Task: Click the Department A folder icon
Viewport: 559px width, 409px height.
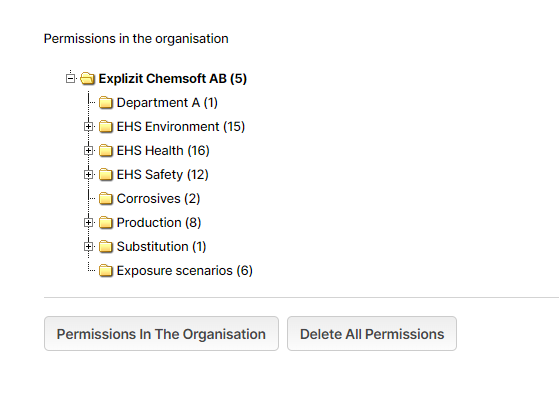Action: pyautogui.click(x=106, y=103)
